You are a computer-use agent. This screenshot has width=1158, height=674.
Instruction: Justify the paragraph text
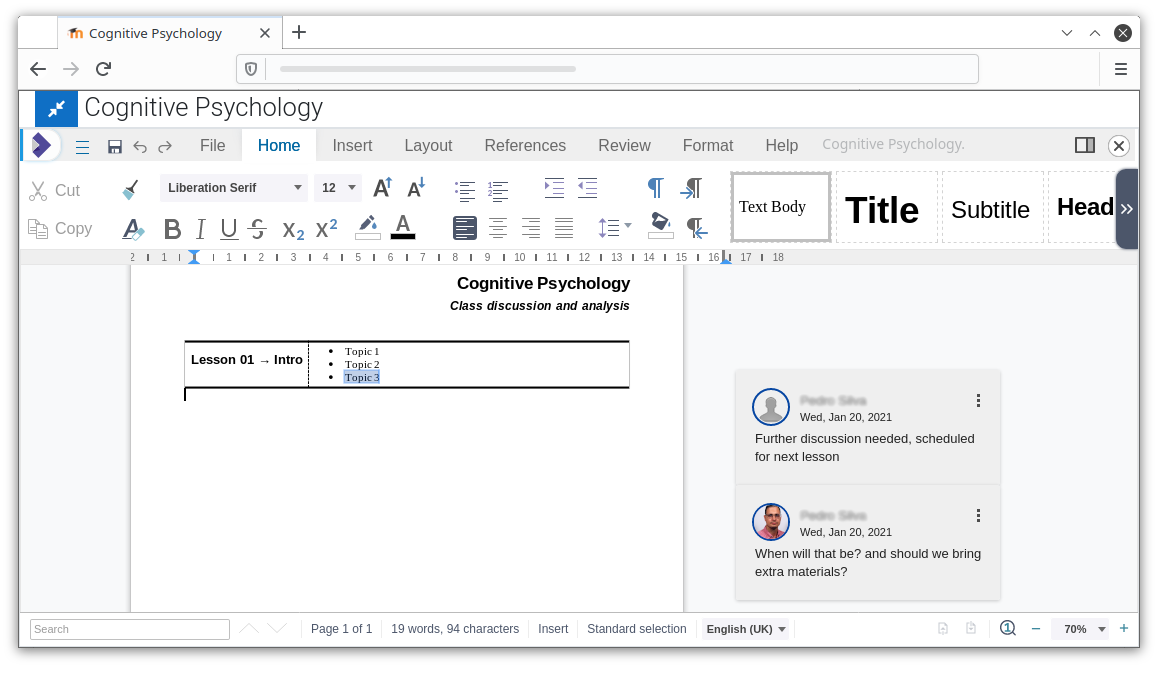click(564, 228)
